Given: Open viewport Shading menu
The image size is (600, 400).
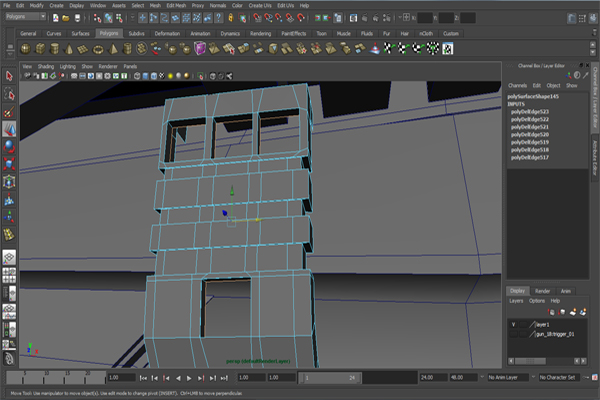Looking at the screenshot, I should pos(46,66).
